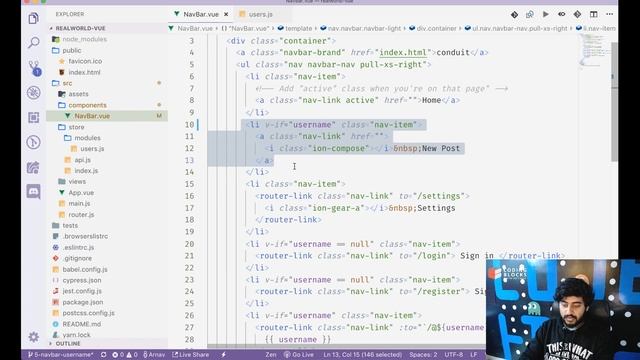Open the Manage gear icon
Screen dimensions: 640x360
[34, 337]
